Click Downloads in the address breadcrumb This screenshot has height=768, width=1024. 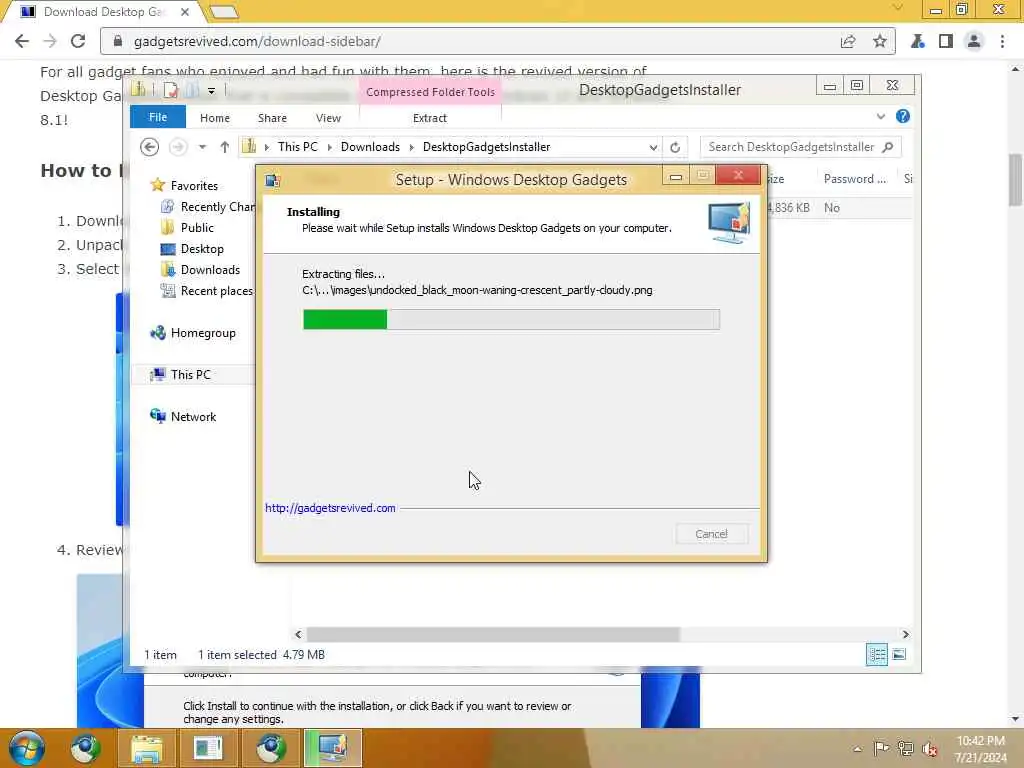[370, 147]
